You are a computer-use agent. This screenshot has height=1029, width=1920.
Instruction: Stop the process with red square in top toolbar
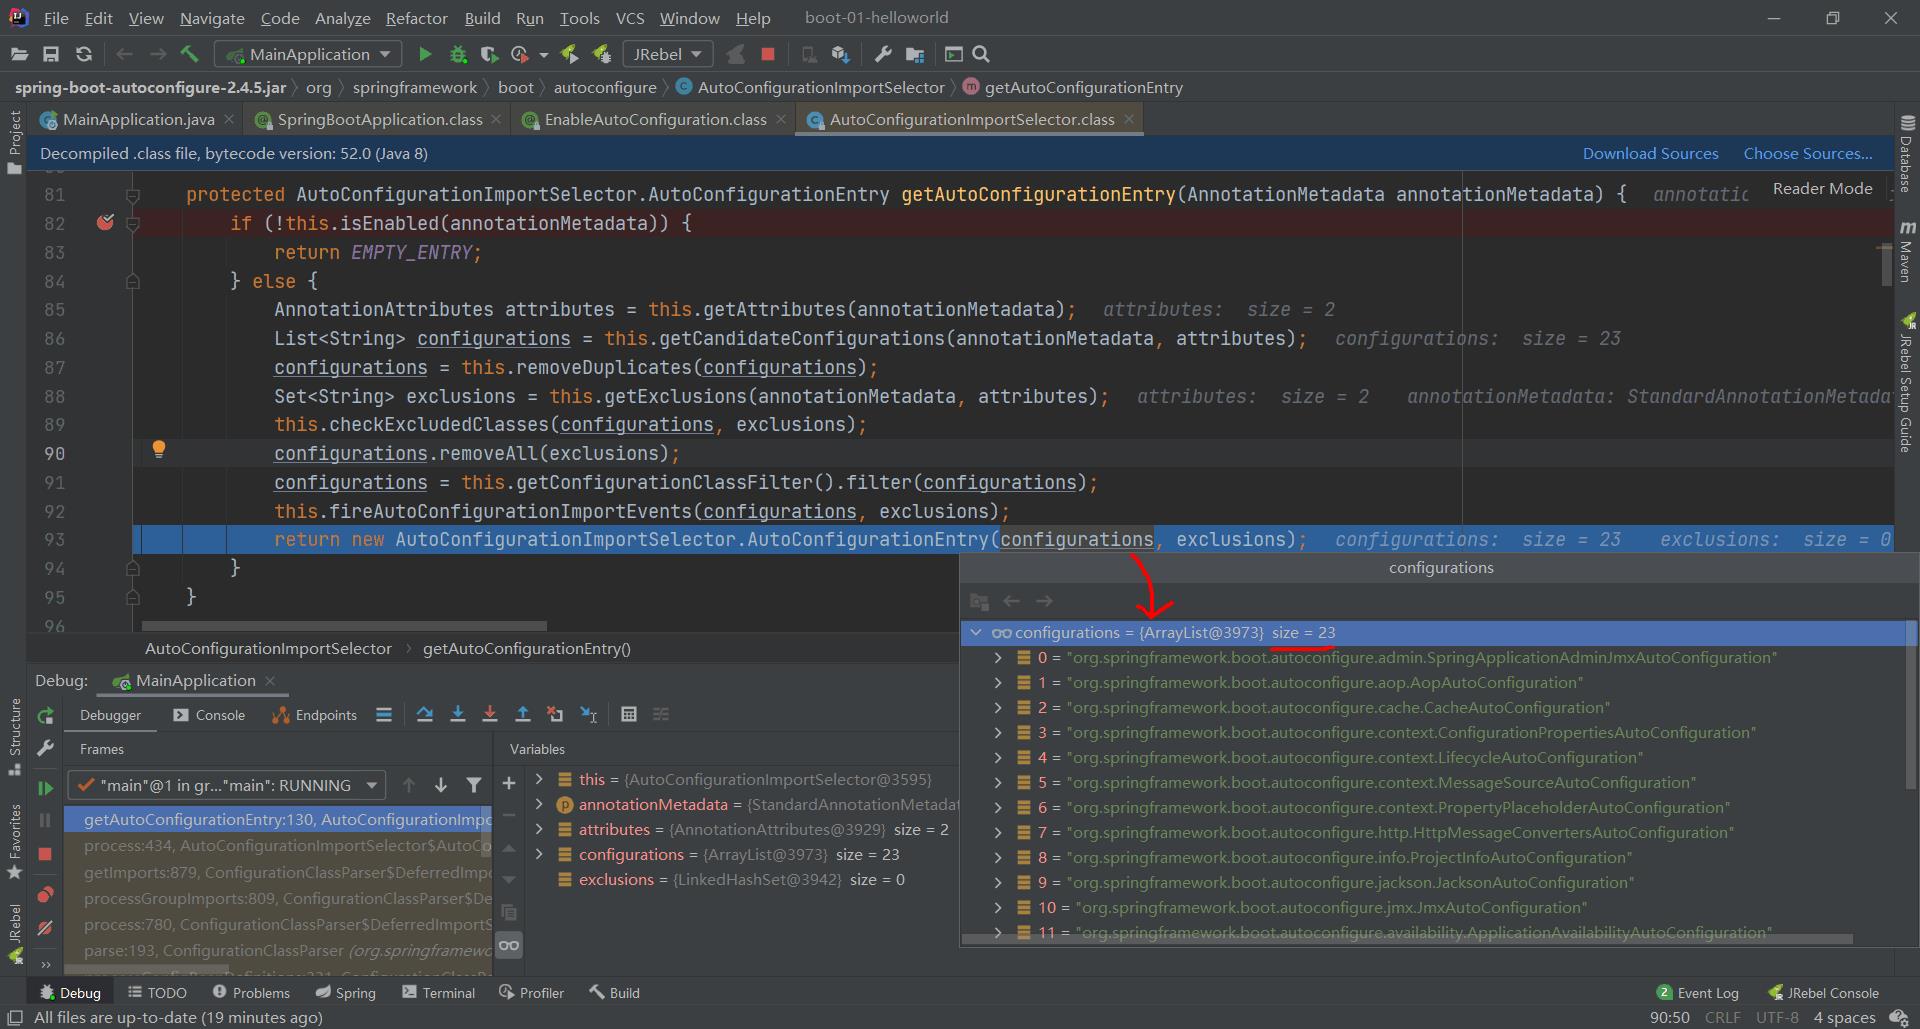[768, 54]
